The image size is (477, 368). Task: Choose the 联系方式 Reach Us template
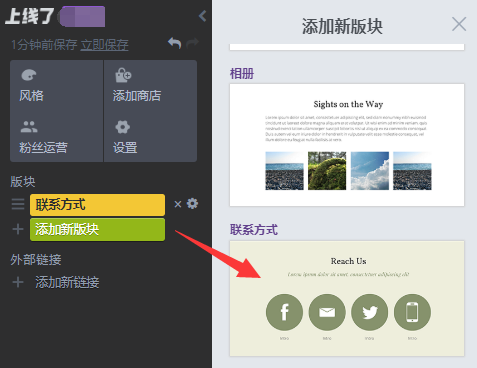pos(347,298)
